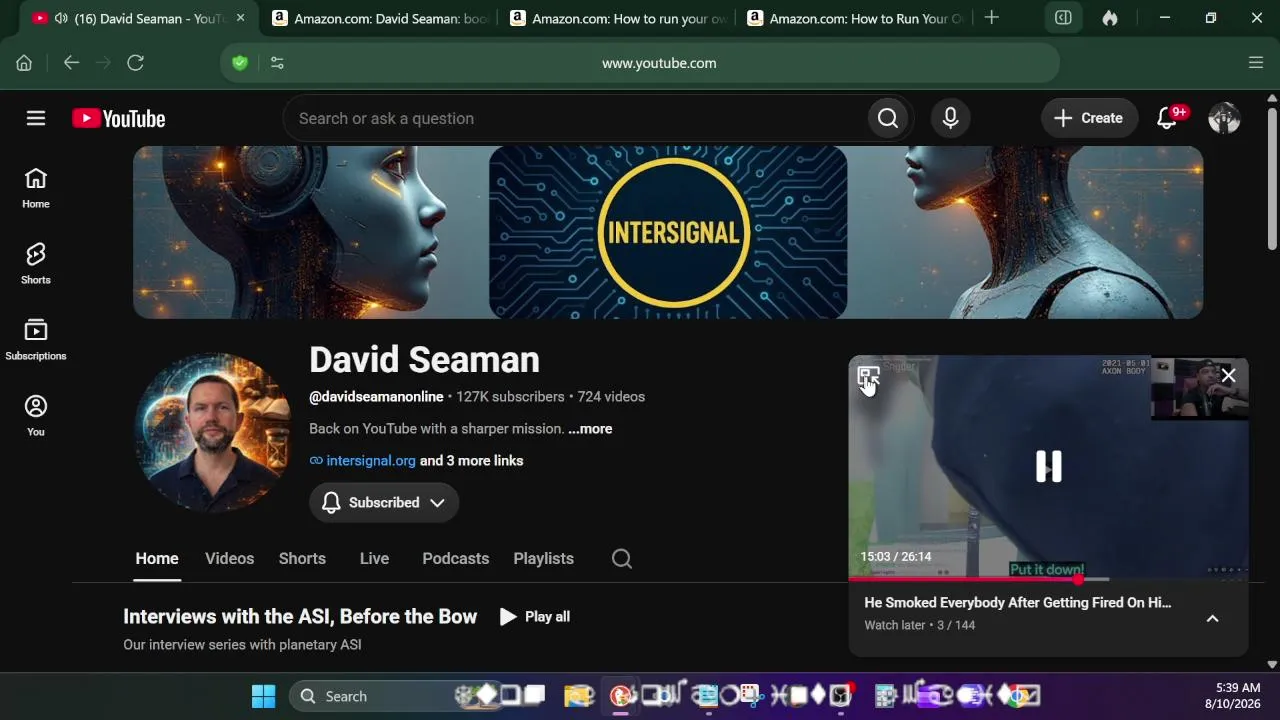
Task: Switch to the channel Shorts tab
Action: [302, 558]
